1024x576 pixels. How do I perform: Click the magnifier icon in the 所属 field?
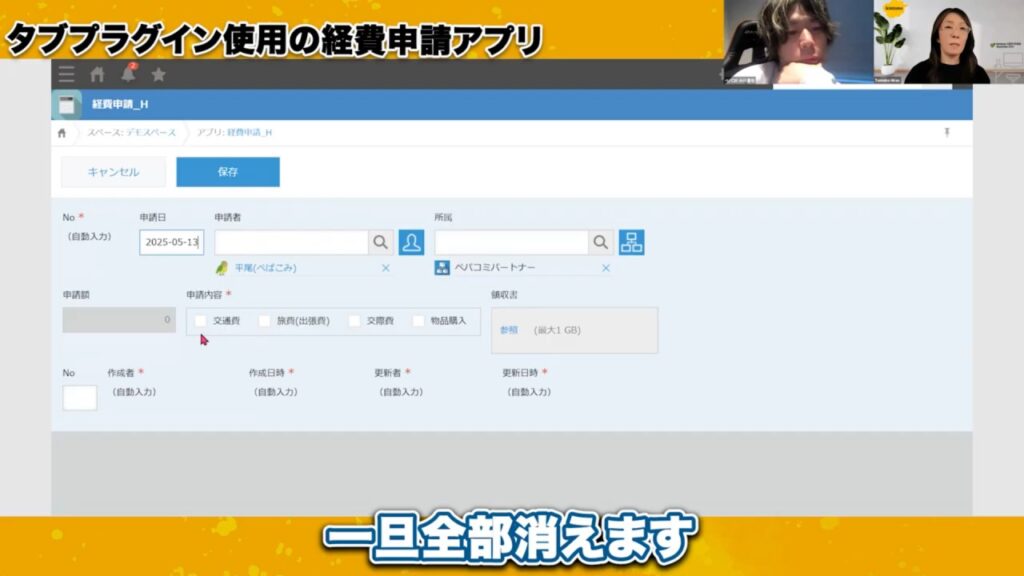point(599,241)
